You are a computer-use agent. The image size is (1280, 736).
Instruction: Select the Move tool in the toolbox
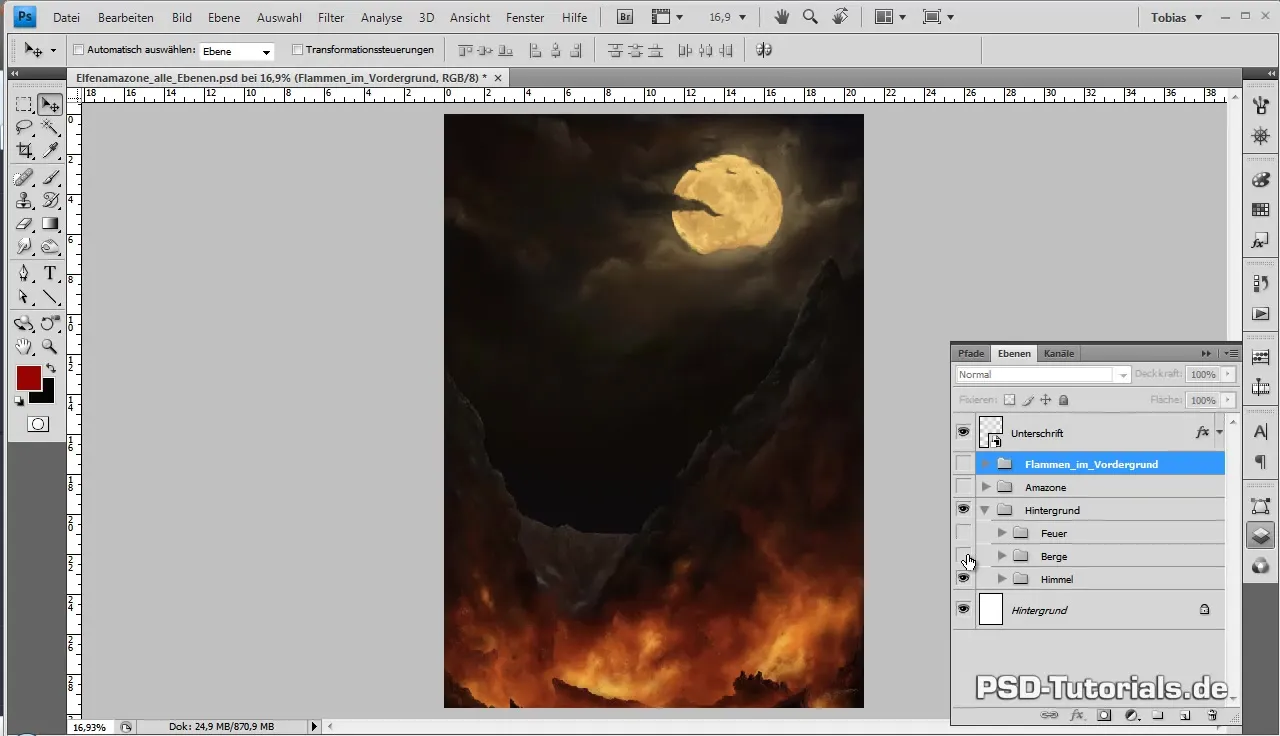50,105
